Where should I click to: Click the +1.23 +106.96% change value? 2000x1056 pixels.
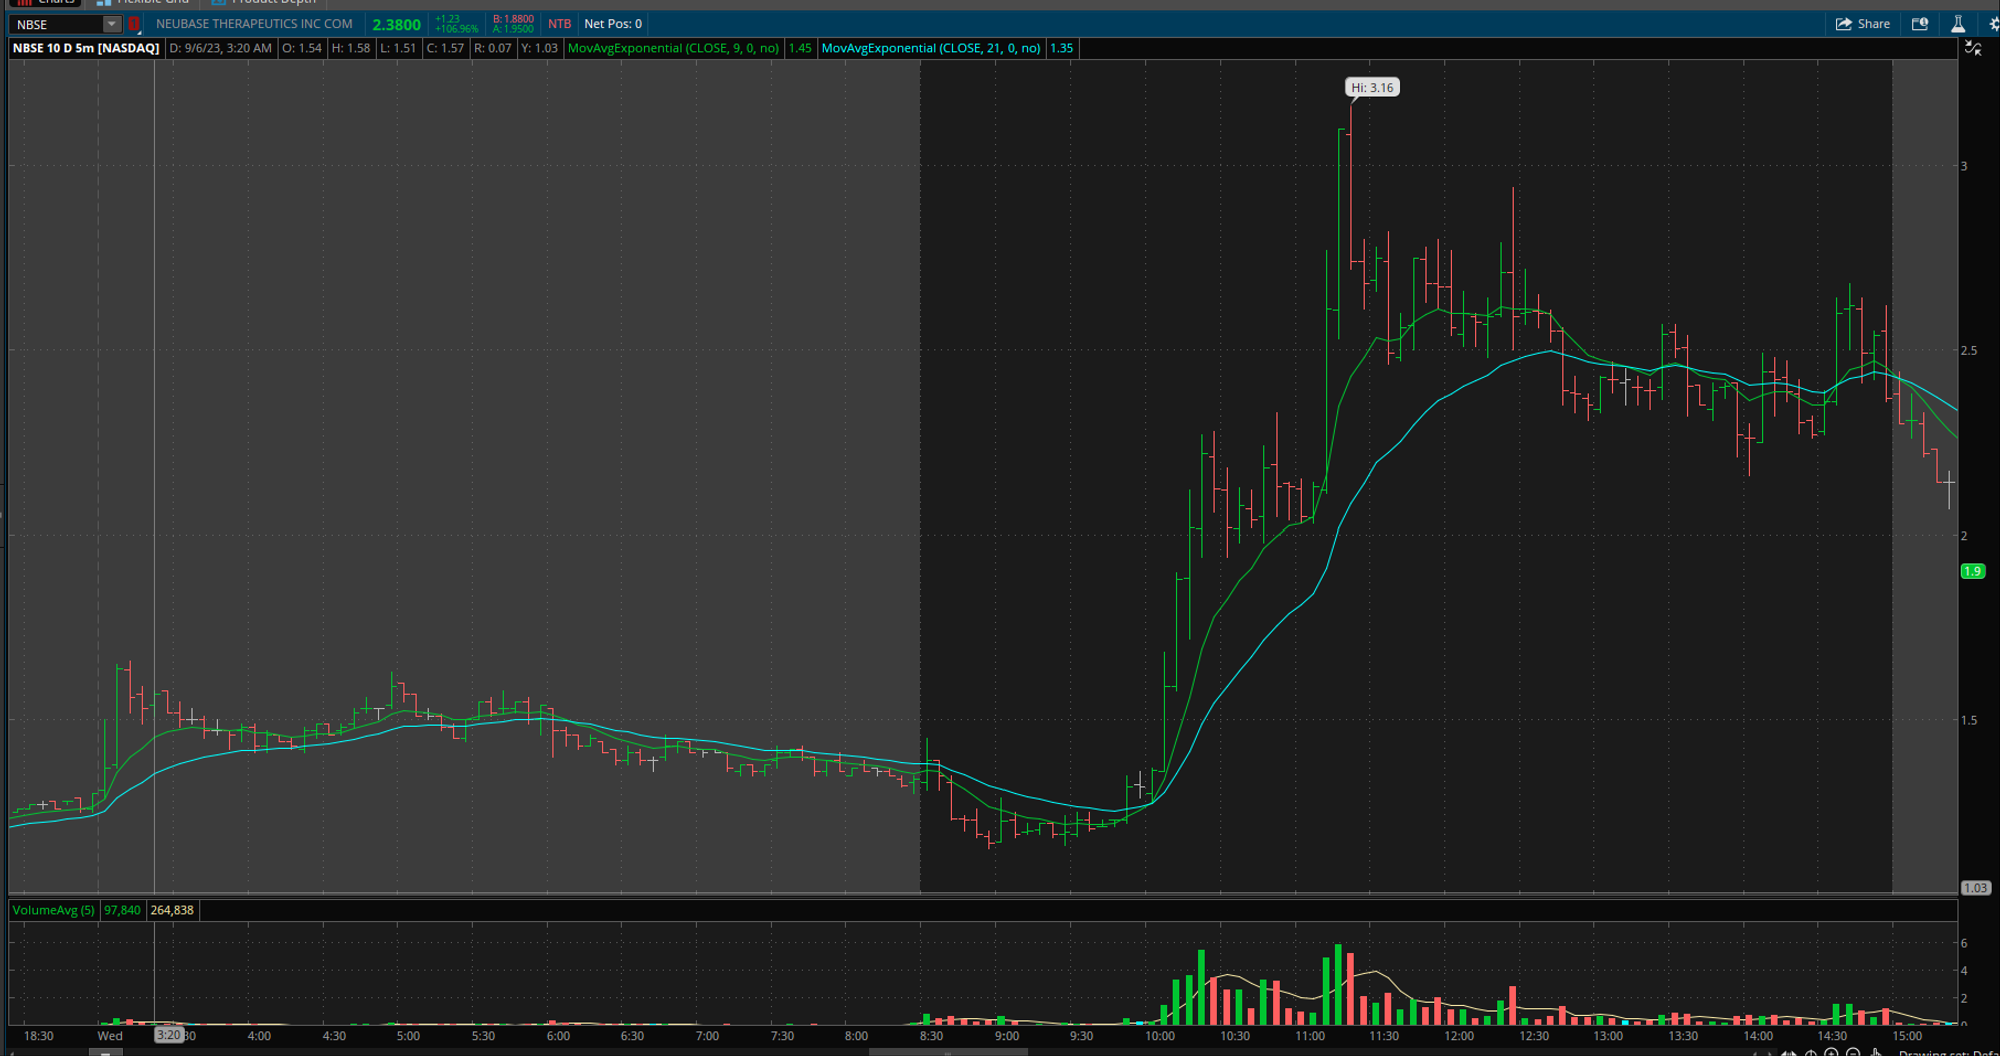point(456,24)
